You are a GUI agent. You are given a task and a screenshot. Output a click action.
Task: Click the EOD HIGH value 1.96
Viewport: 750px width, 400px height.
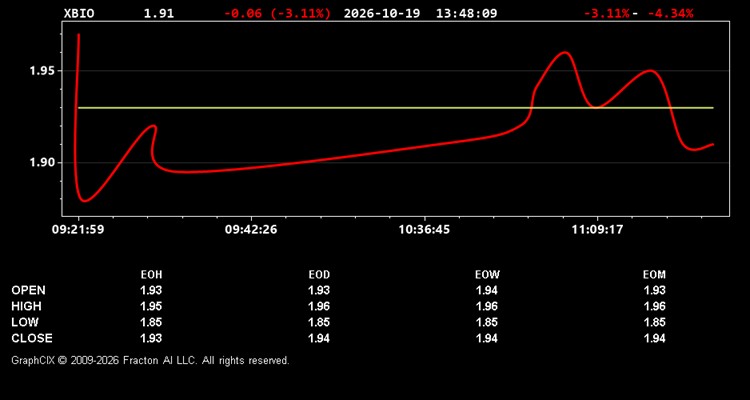(319, 306)
